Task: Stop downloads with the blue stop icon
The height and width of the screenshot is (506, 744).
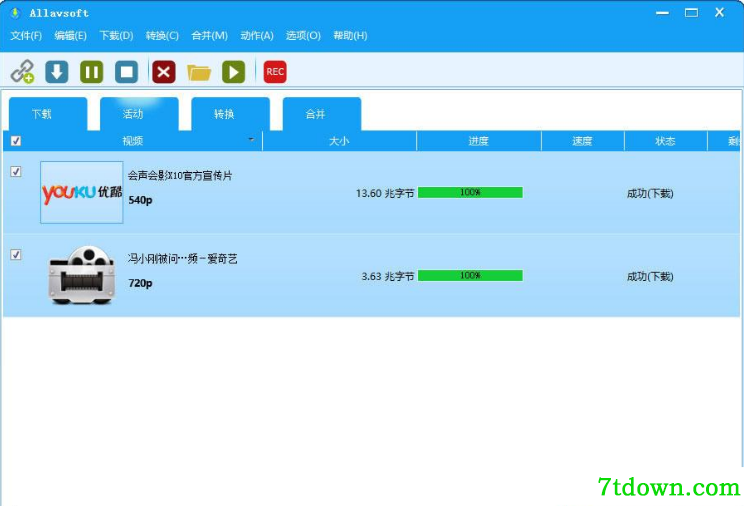Action: 127,72
